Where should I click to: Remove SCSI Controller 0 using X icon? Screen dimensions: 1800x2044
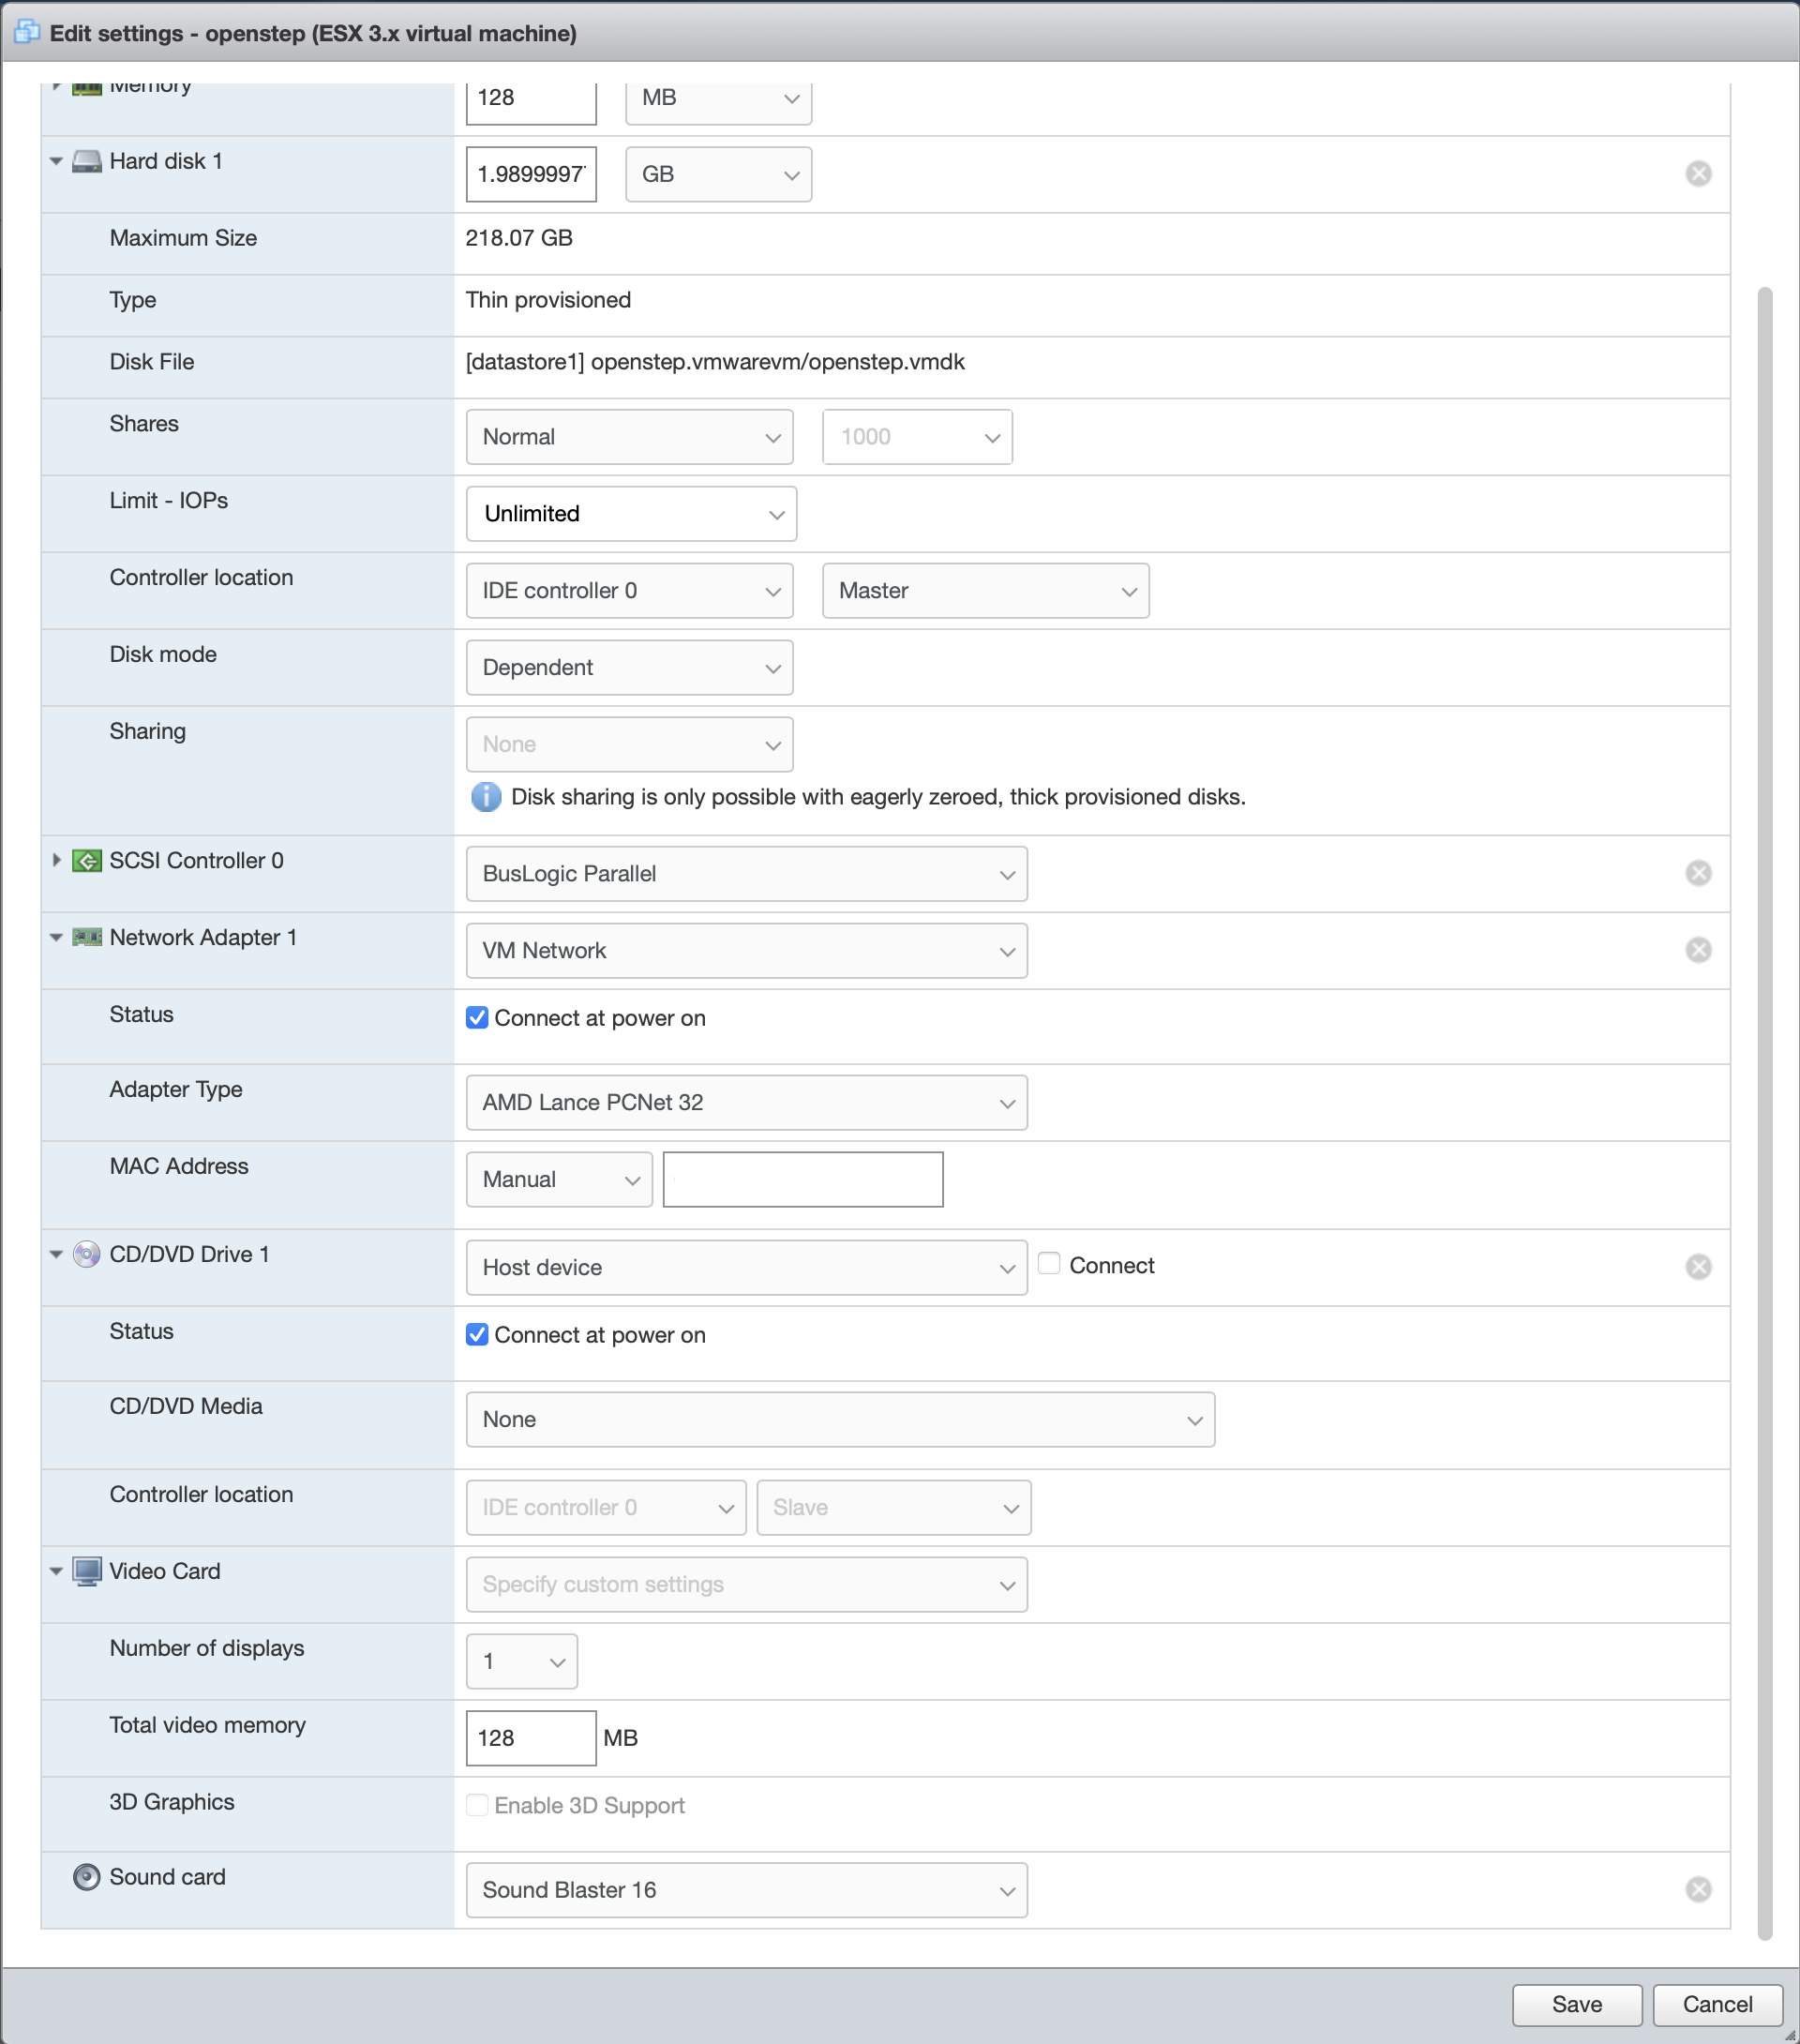1698,873
